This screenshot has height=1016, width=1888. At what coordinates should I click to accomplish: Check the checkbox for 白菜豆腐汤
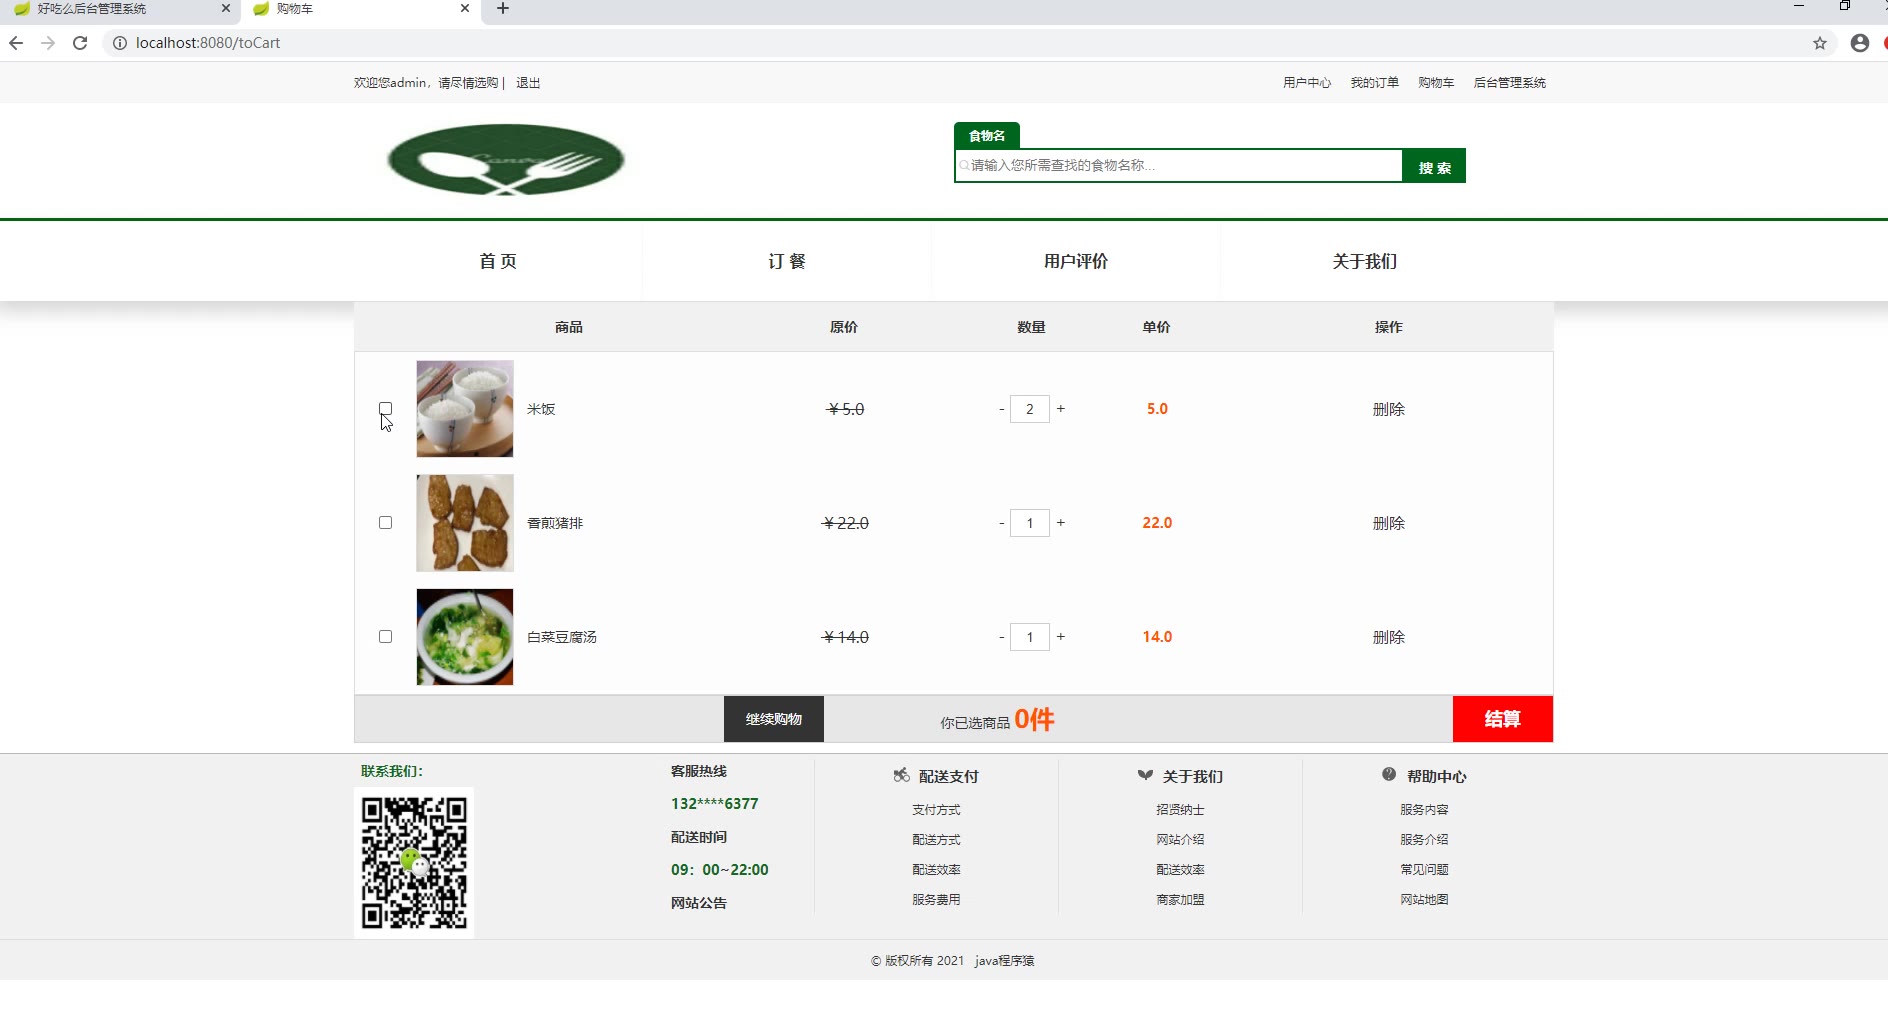click(386, 637)
